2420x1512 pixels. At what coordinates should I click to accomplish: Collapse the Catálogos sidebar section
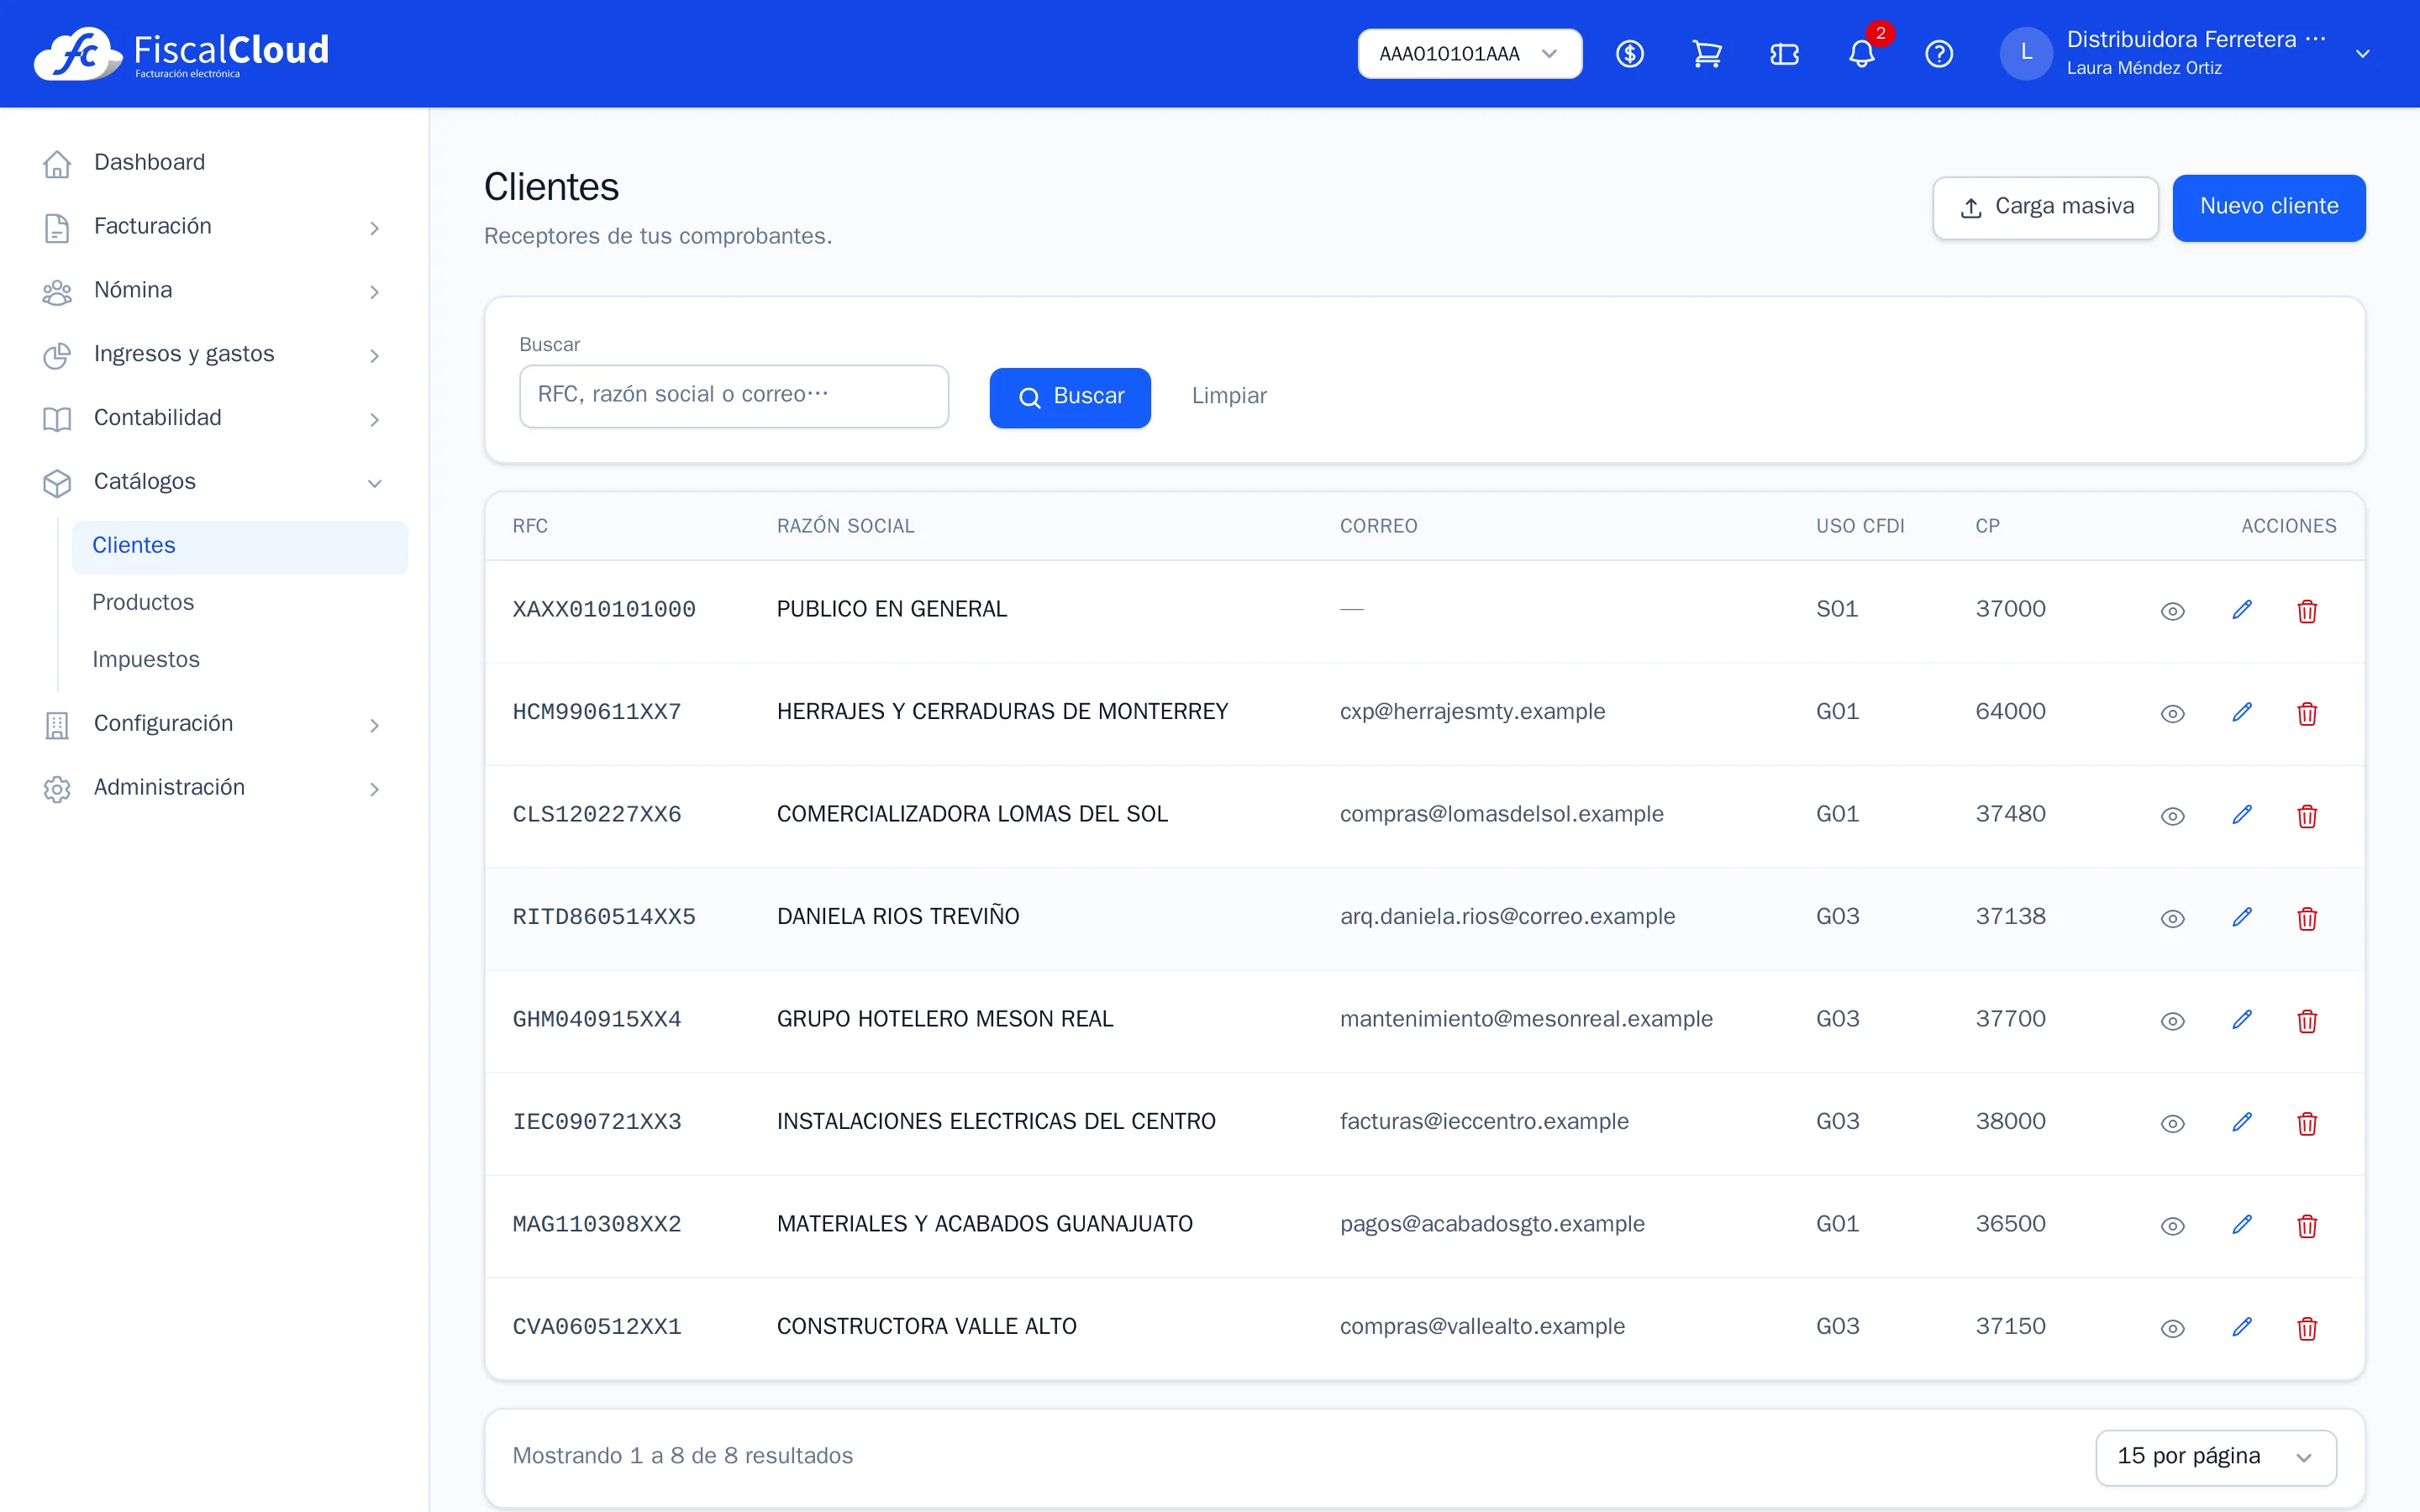(x=213, y=482)
